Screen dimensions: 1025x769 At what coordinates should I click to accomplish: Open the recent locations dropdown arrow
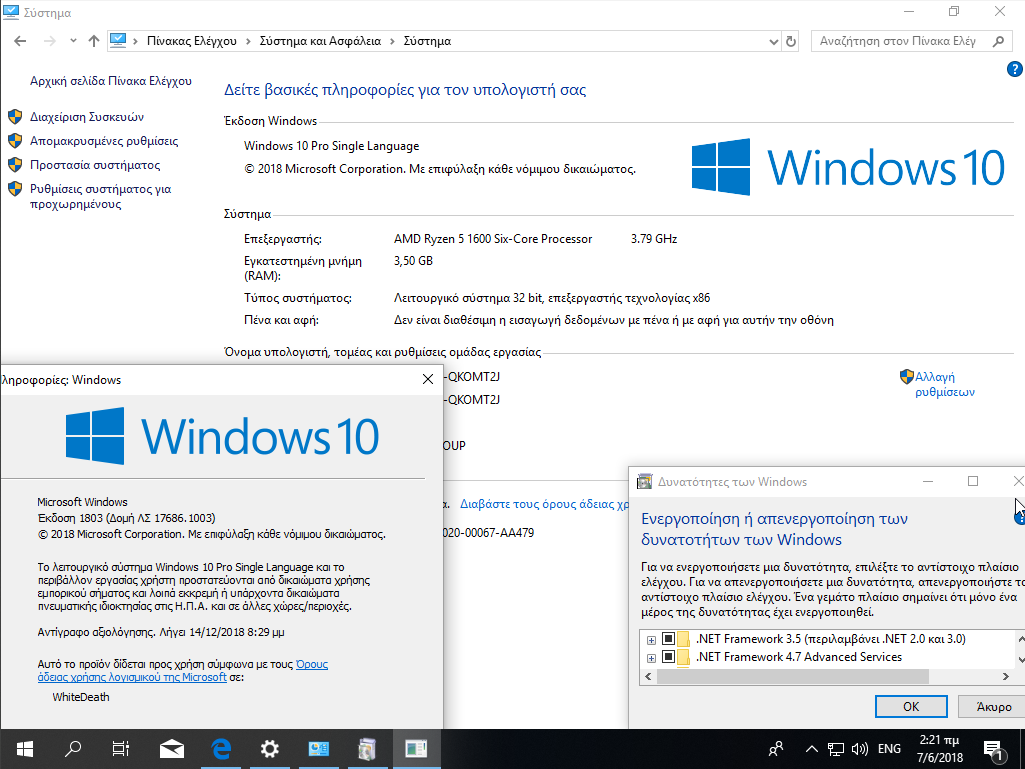pos(73,41)
